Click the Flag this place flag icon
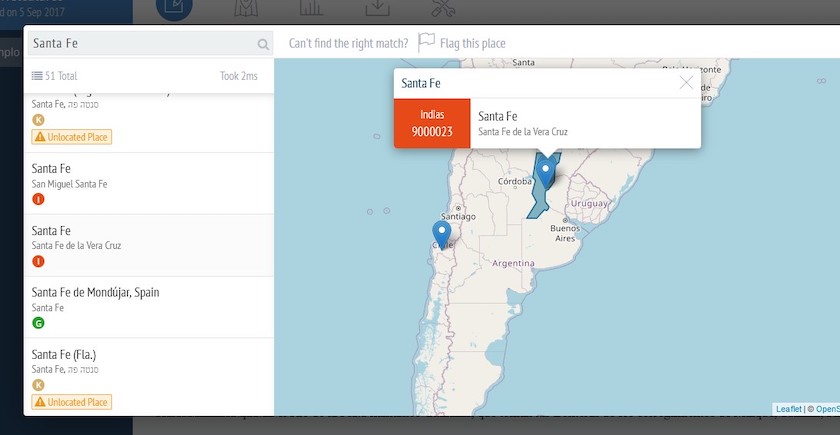Screen dimensions: 840x435 [x=426, y=42]
